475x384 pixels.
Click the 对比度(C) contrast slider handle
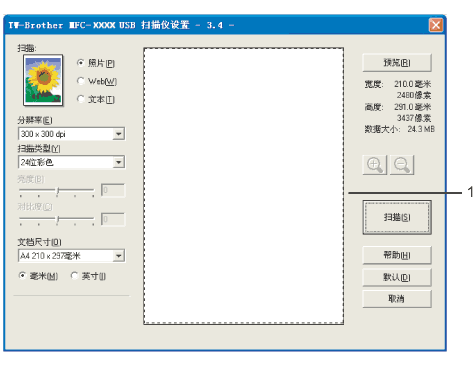[x=58, y=219]
